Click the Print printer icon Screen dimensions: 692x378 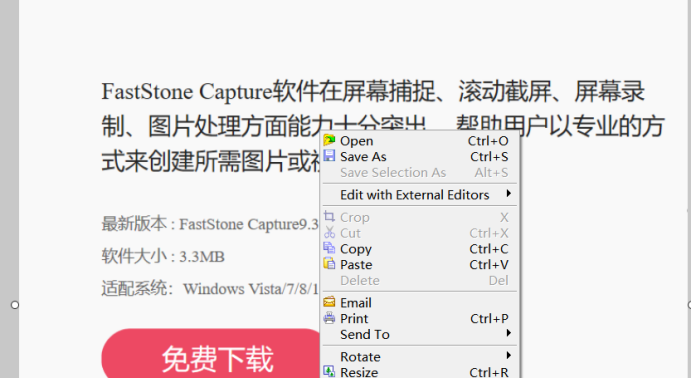pyautogui.click(x=329, y=318)
